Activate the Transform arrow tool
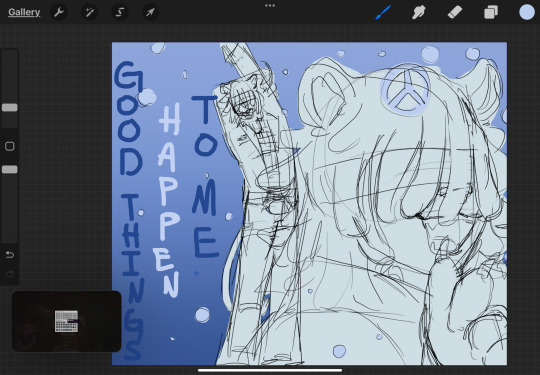540x375 pixels. (x=150, y=12)
